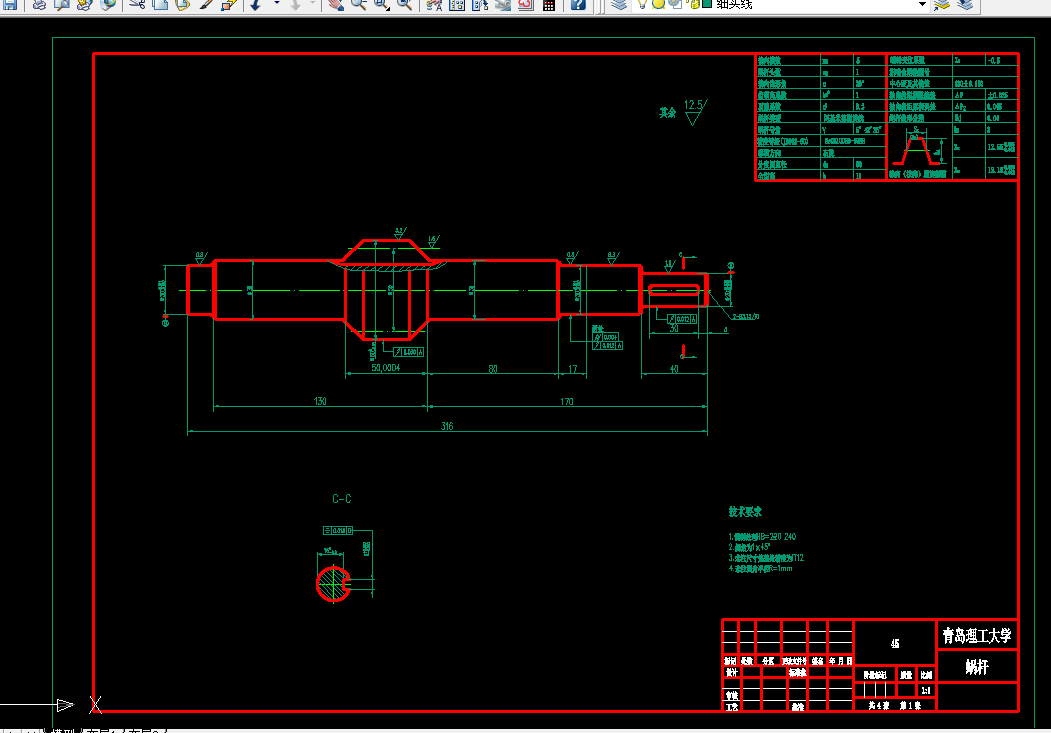This screenshot has height=733, width=1051.
Task: Click the Layer Previous icon
Action: coord(965,4)
